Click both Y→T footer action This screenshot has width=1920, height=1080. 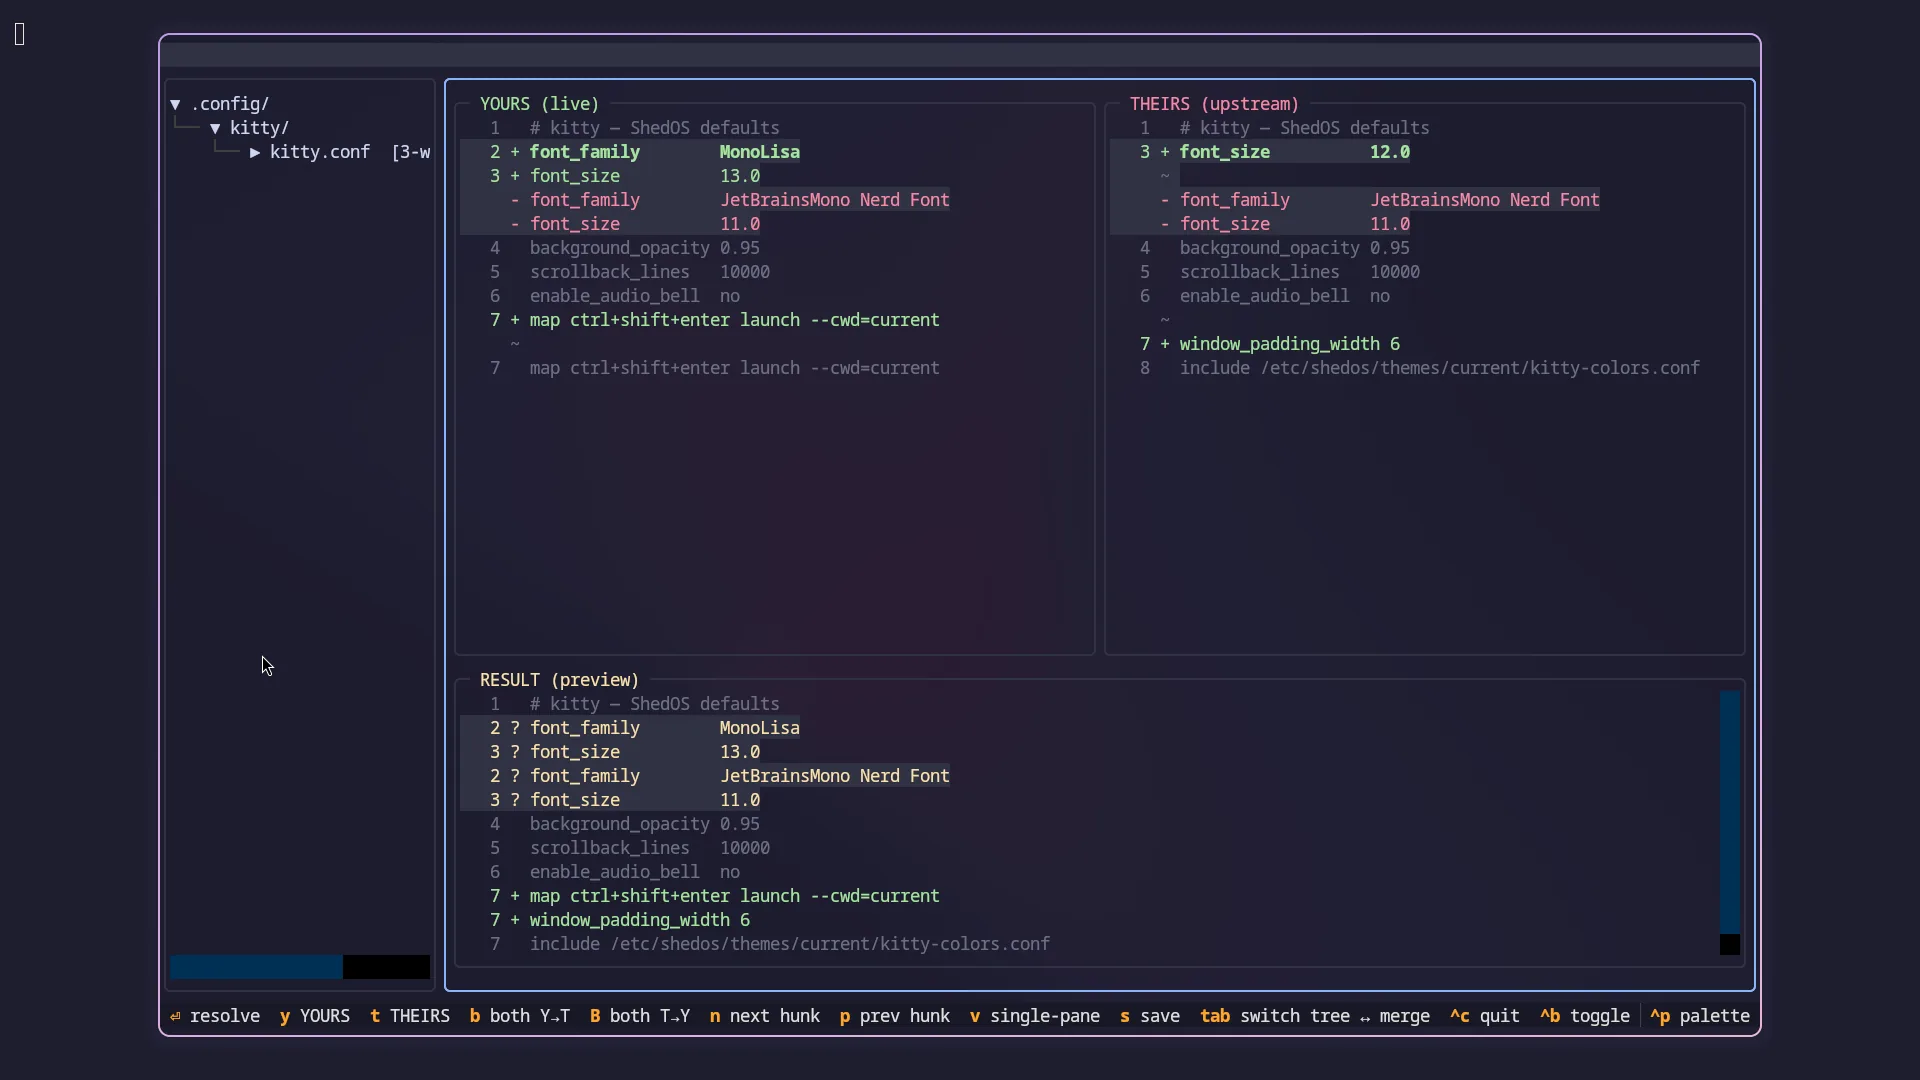pos(520,1016)
